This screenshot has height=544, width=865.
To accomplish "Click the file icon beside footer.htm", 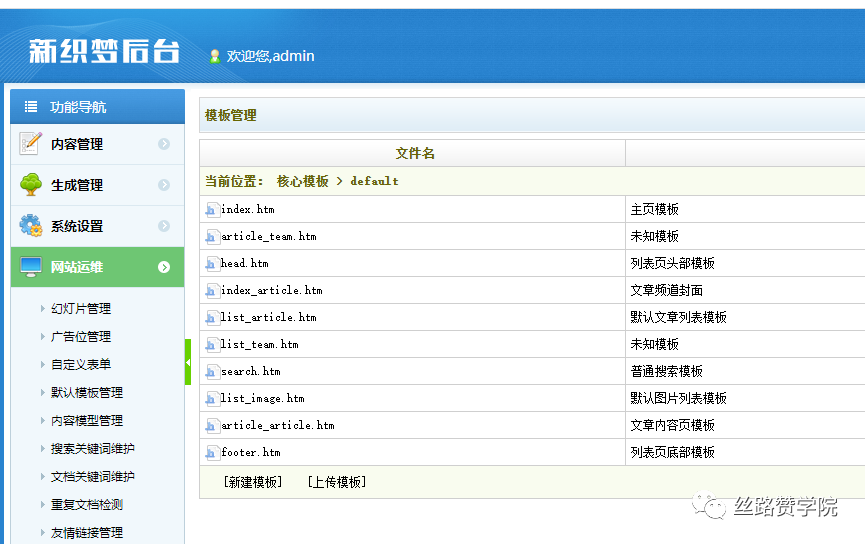I will (x=210, y=453).
